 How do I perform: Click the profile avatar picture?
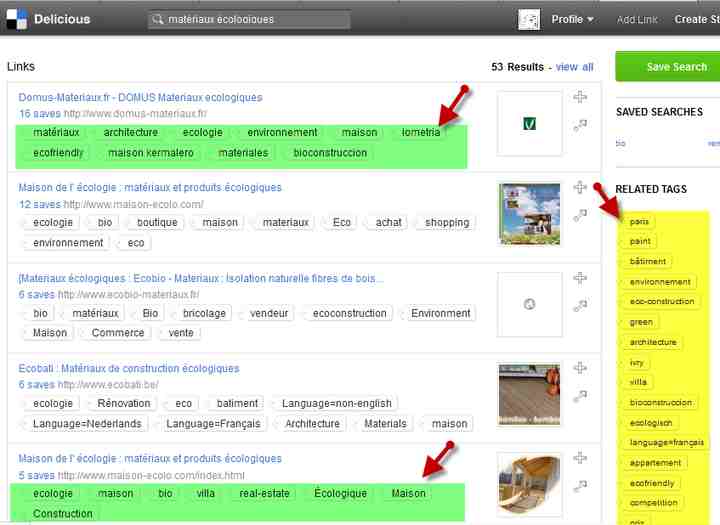(529, 20)
